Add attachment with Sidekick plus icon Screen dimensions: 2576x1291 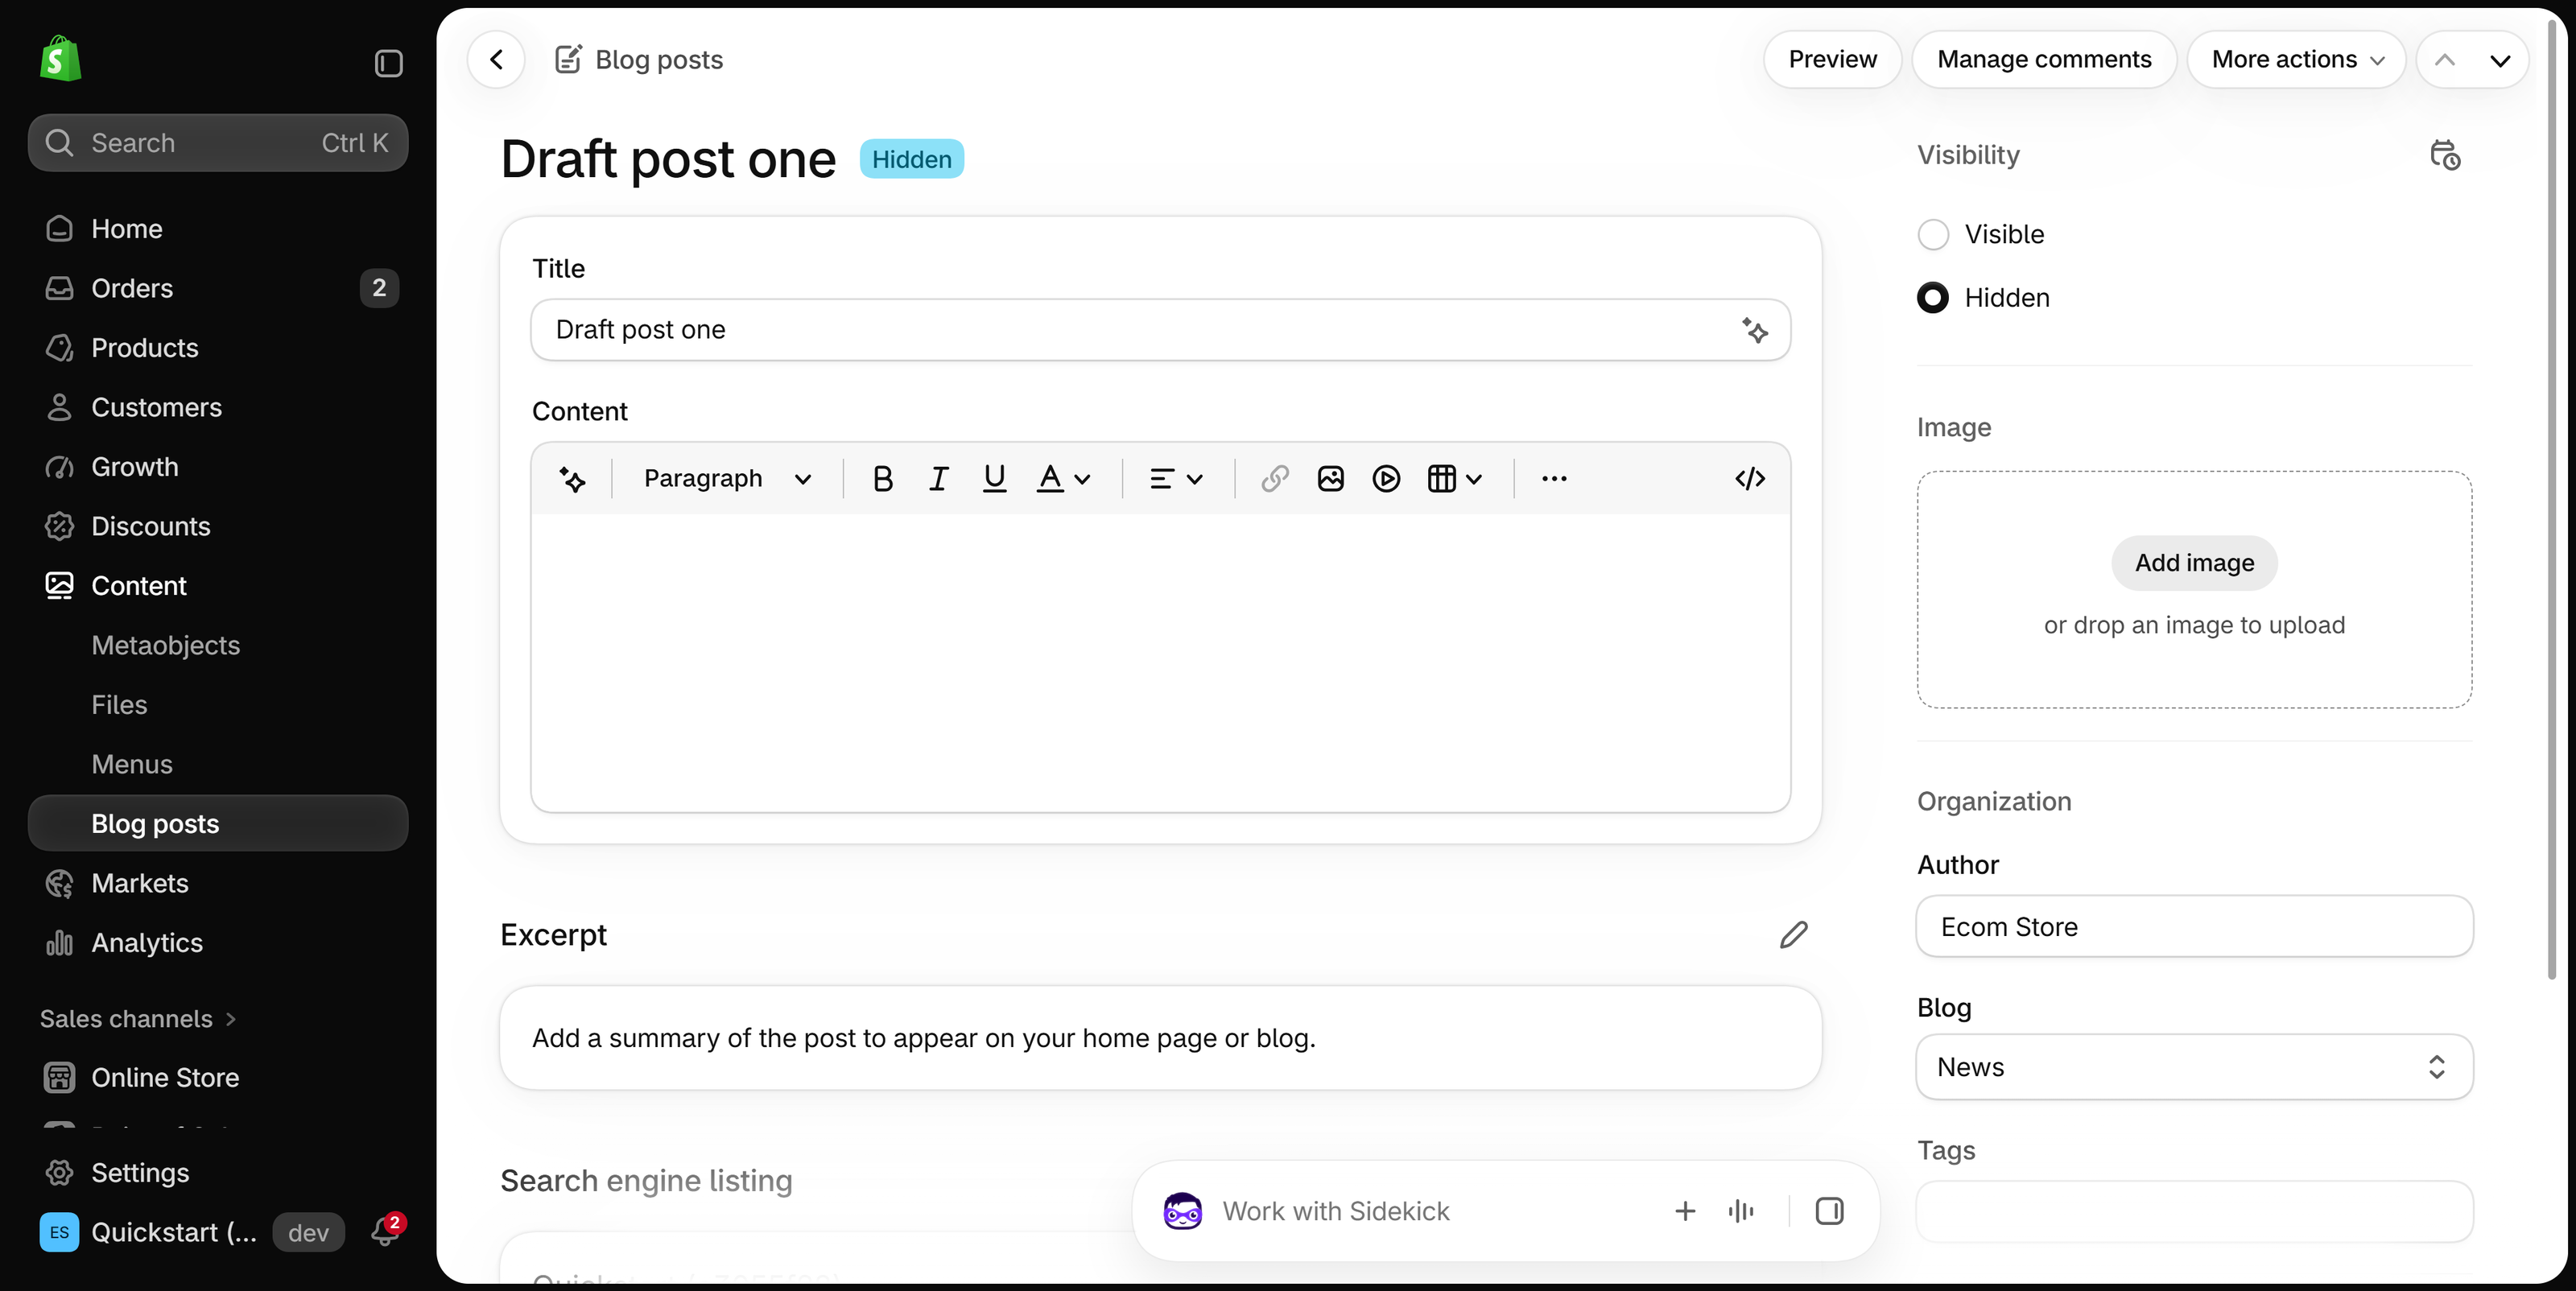pos(1685,1211)
